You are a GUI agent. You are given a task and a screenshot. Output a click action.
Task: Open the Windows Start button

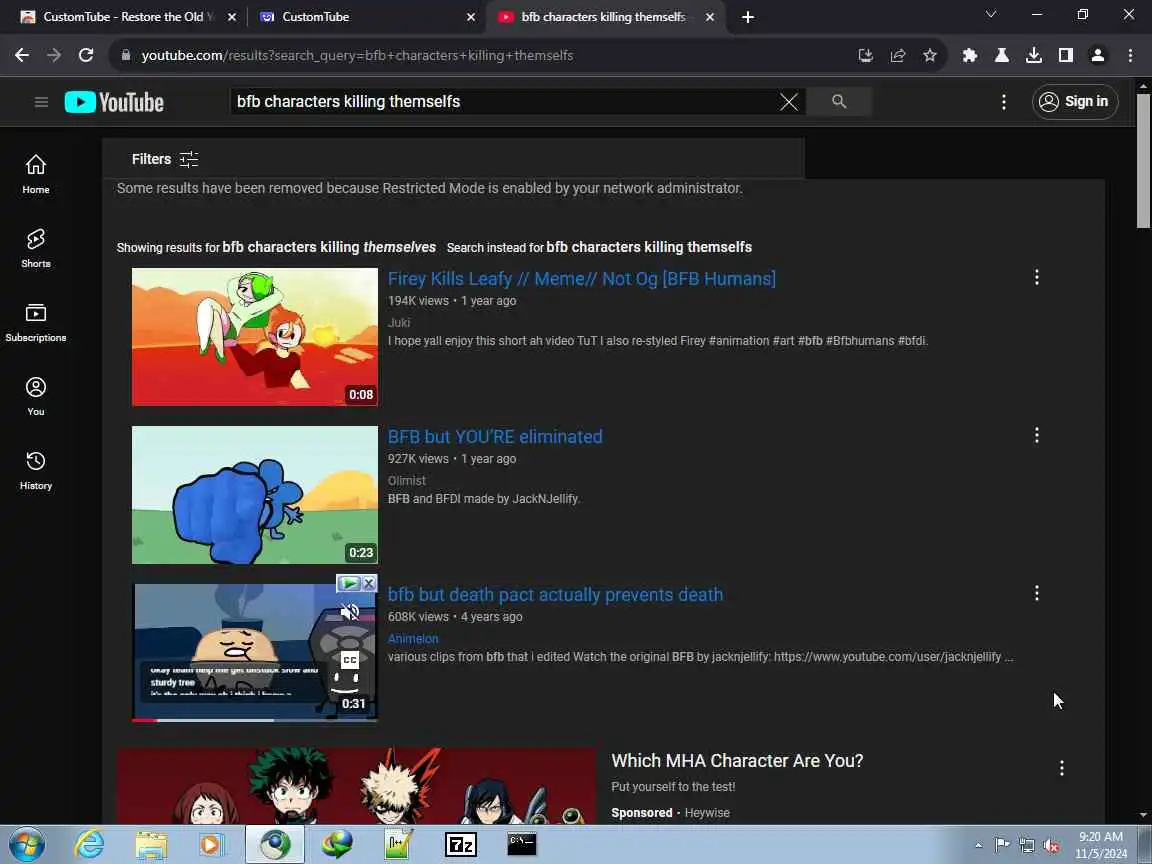coord(26,845)
